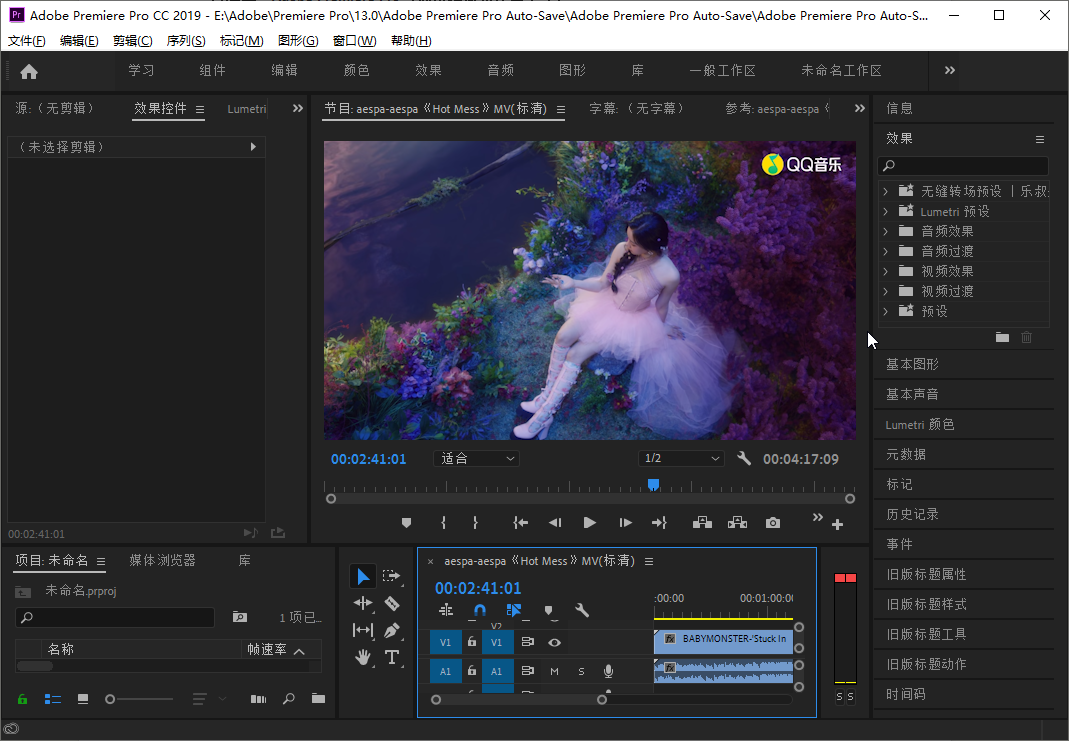Click new bin icon in Project panel
This screenshot has width=1069, height=741.
[x=318, y=698]
